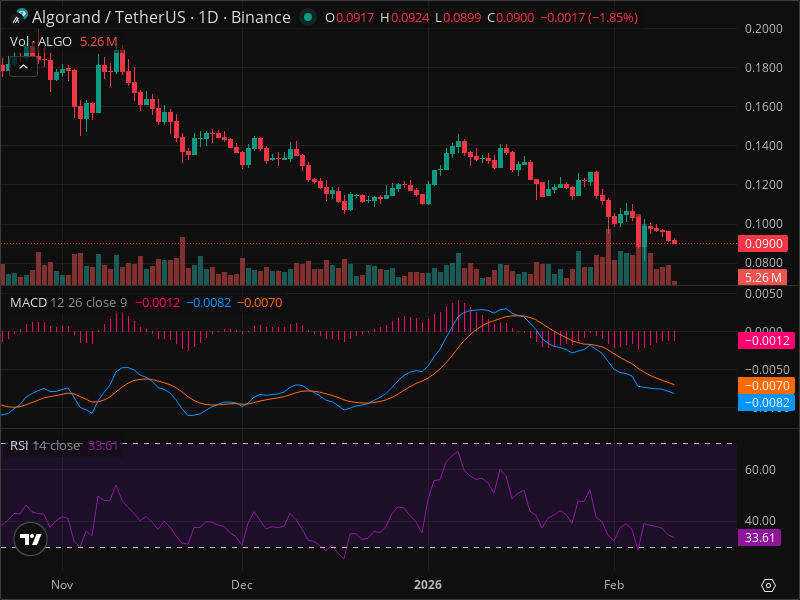Click the 2026 label on time axis
The width and height of the screenshot is (800, 600).
tap(428, 585)
